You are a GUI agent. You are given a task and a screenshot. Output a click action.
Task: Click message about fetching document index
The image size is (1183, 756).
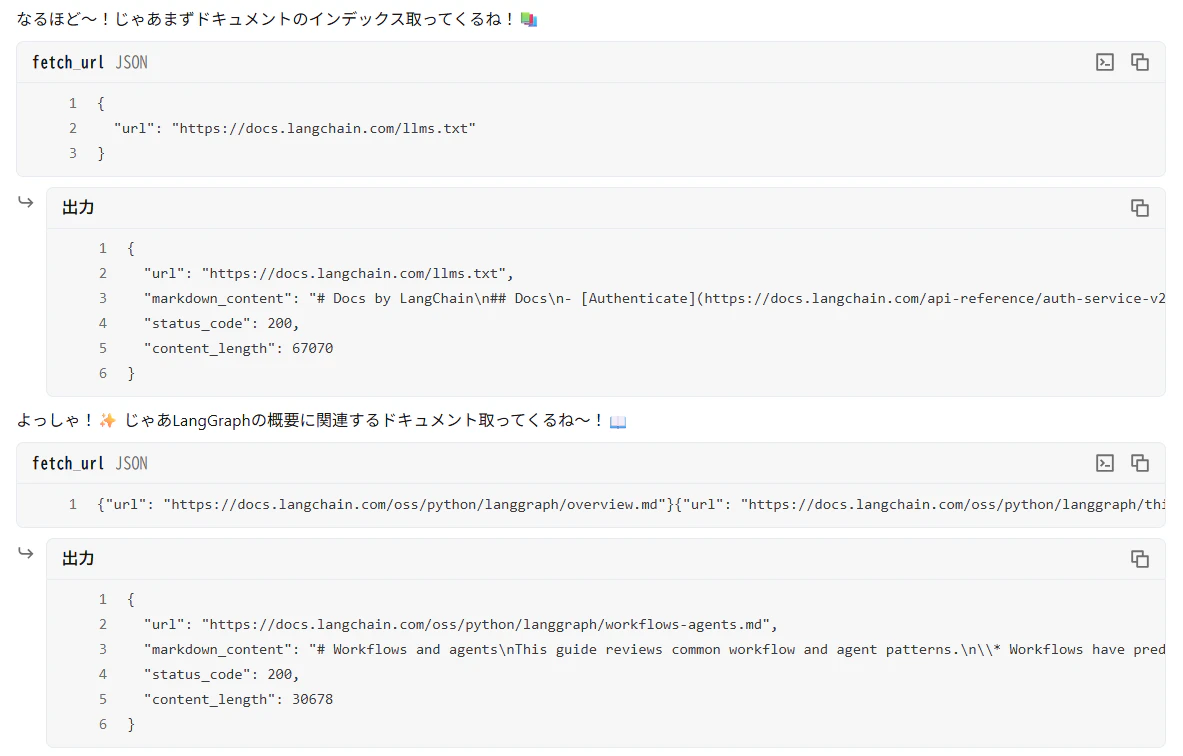(x=277, y=19)
